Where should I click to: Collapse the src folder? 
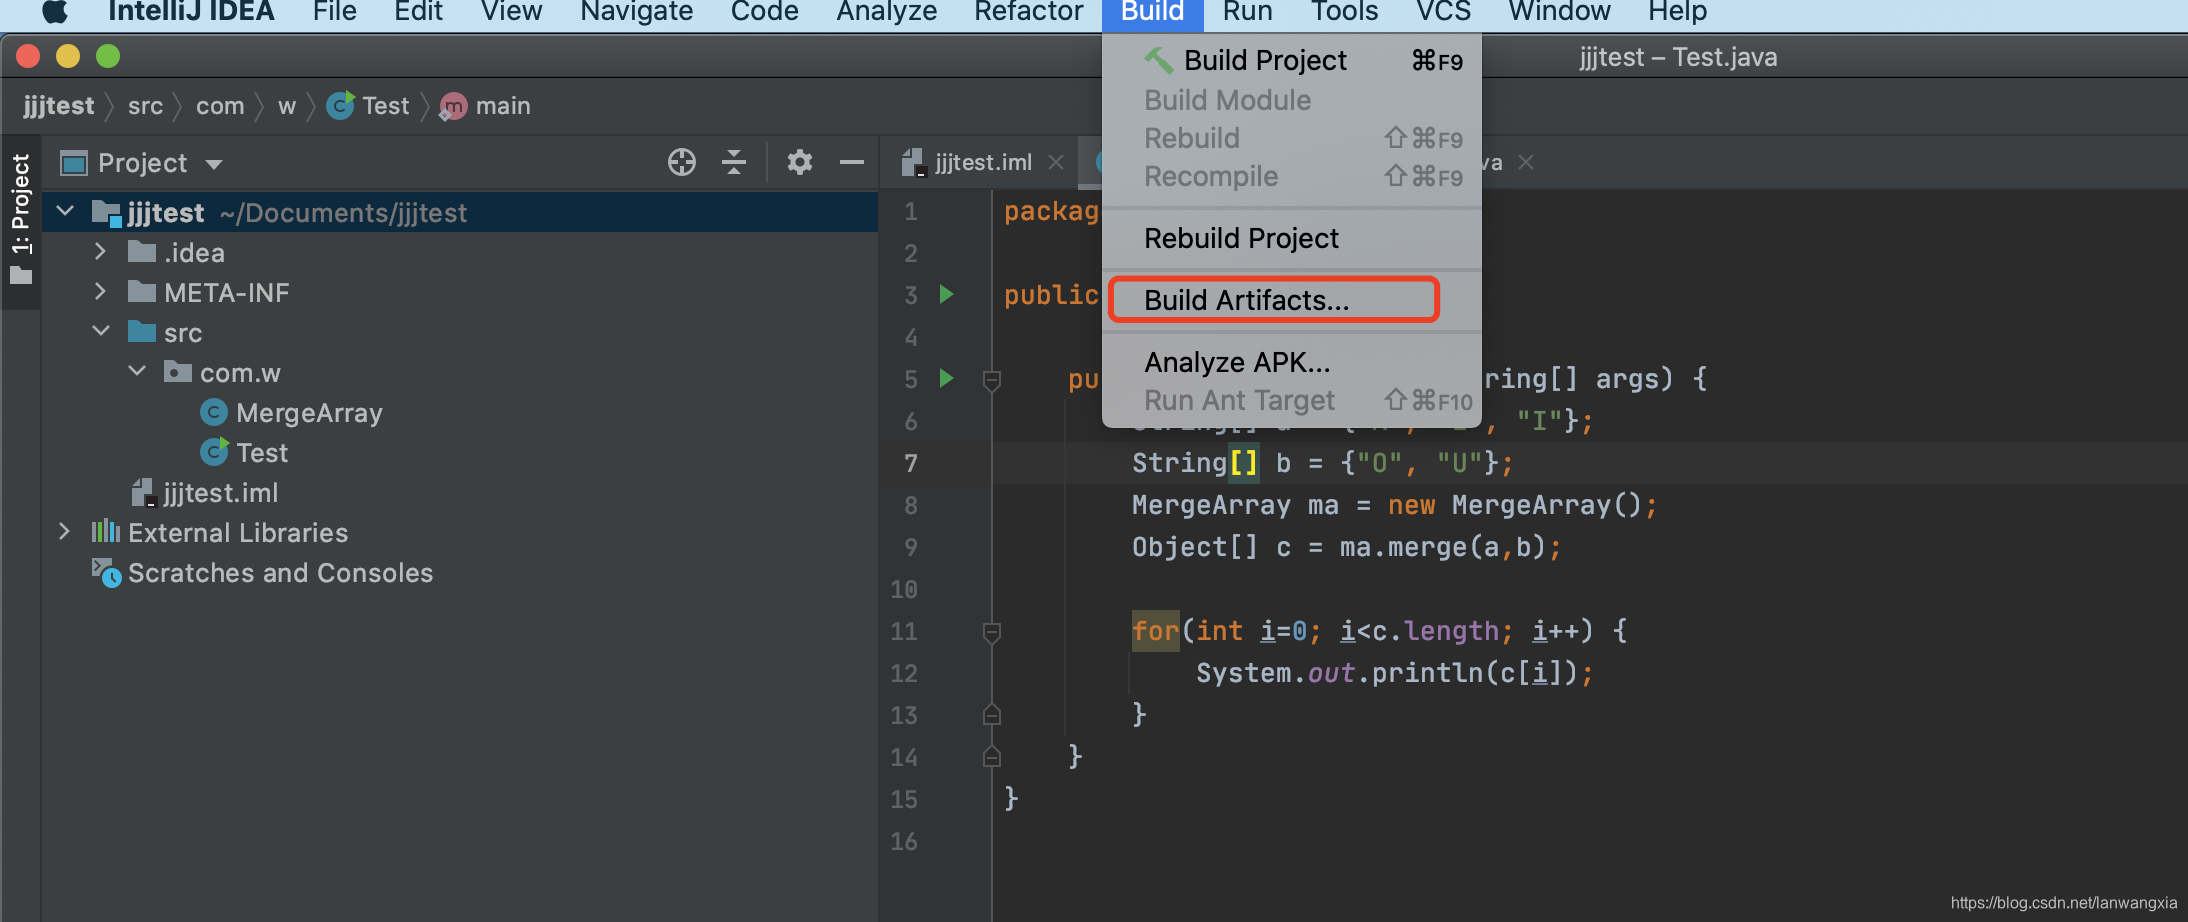[x=101, y=332]
